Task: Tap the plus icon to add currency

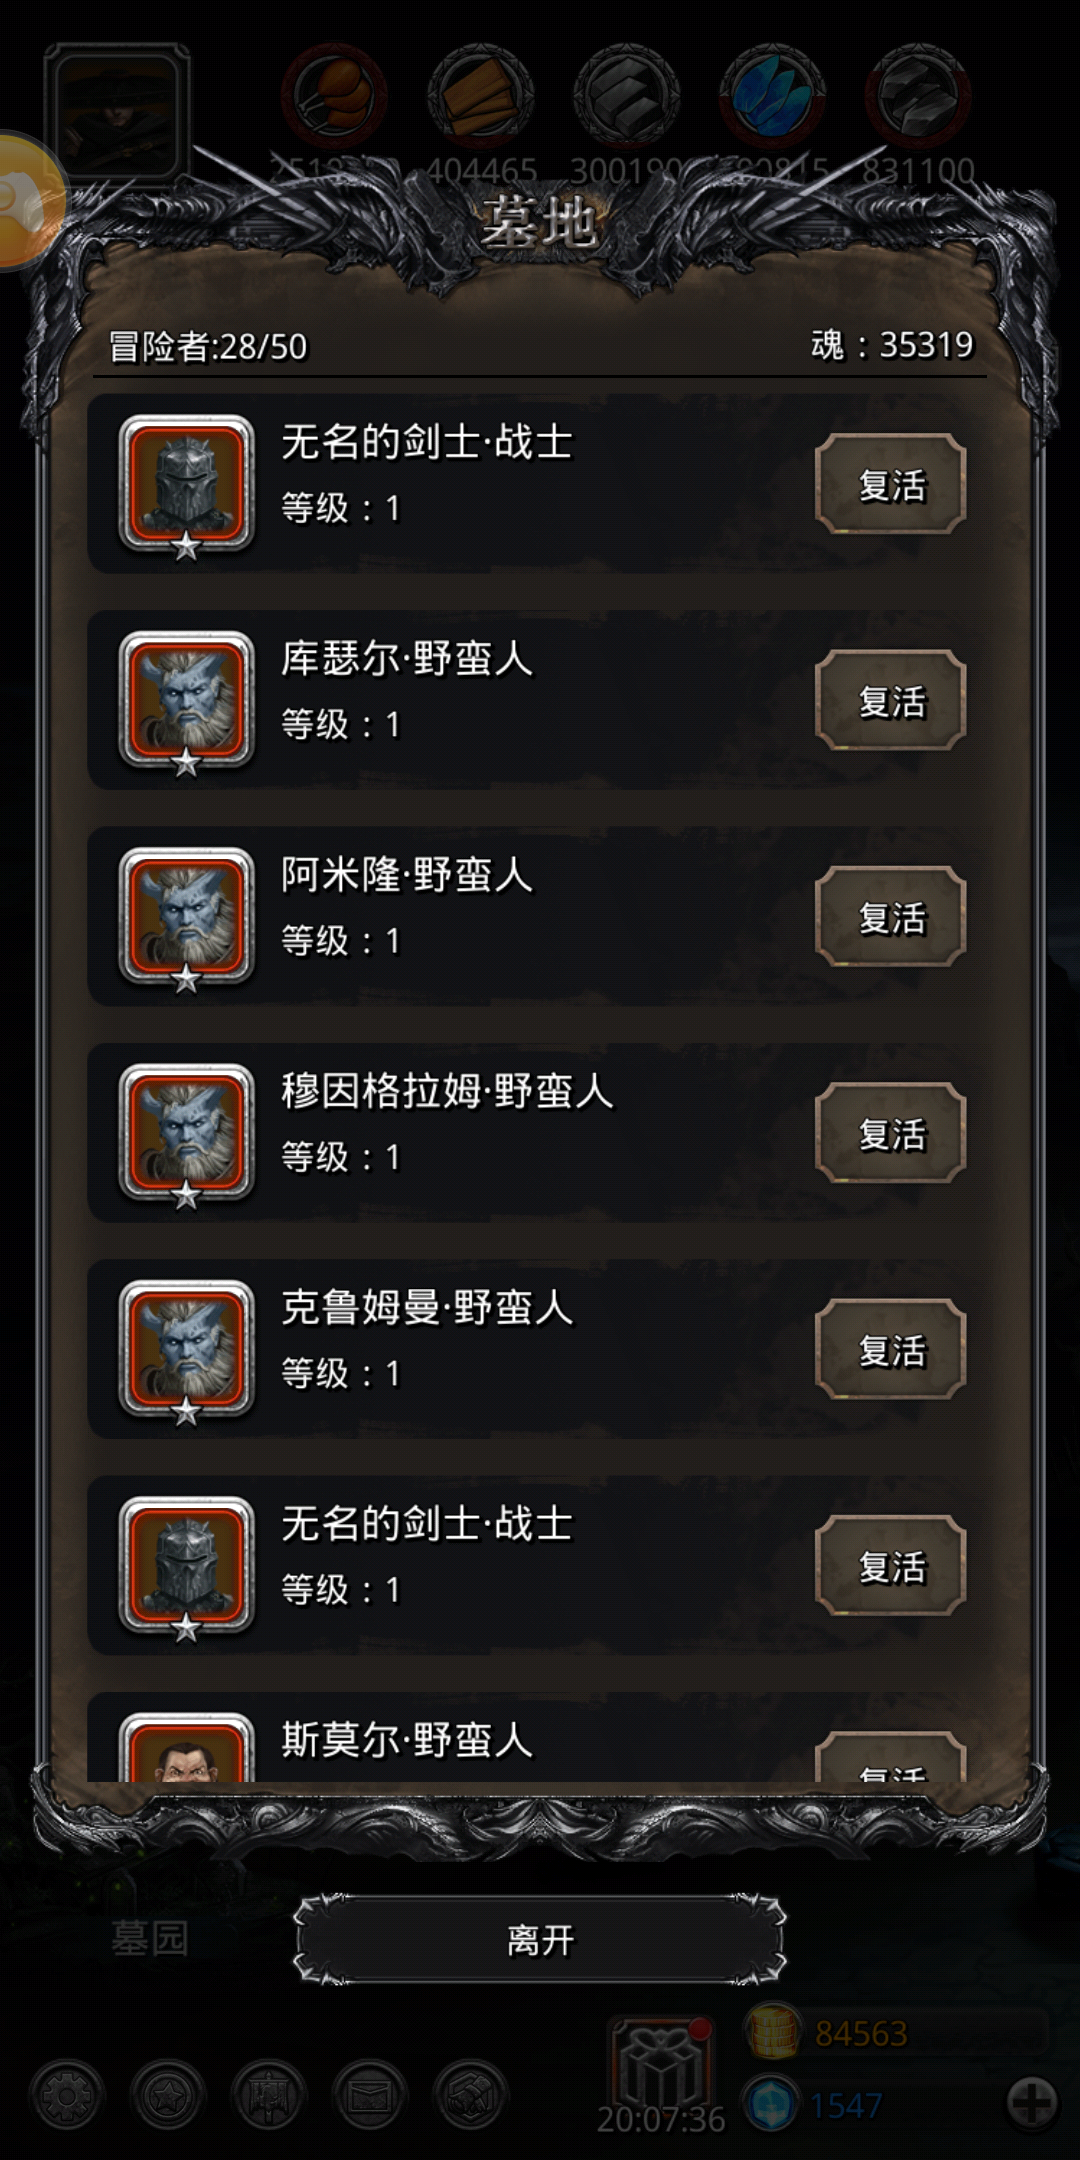Action: pyautogui.click(x=1032, y=2101)
